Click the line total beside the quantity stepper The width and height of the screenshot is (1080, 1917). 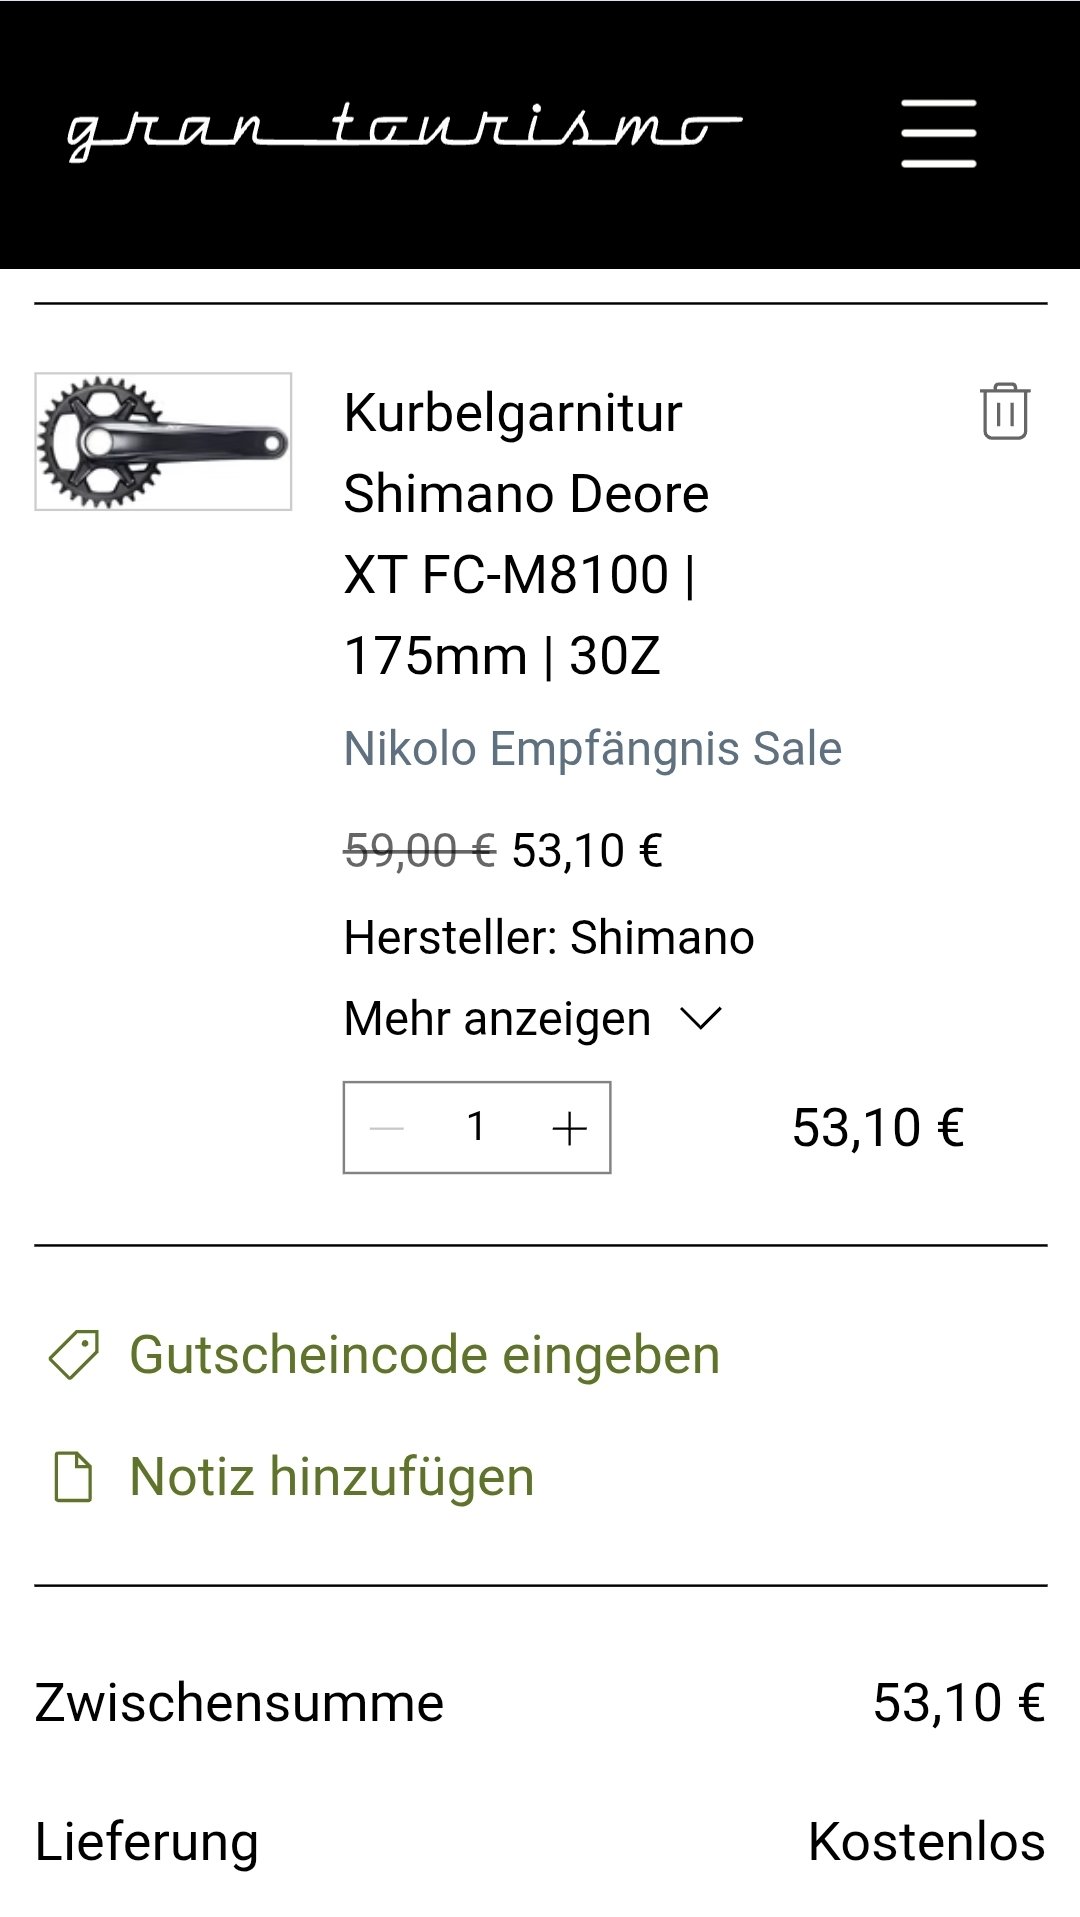[x=877, y=1128]
